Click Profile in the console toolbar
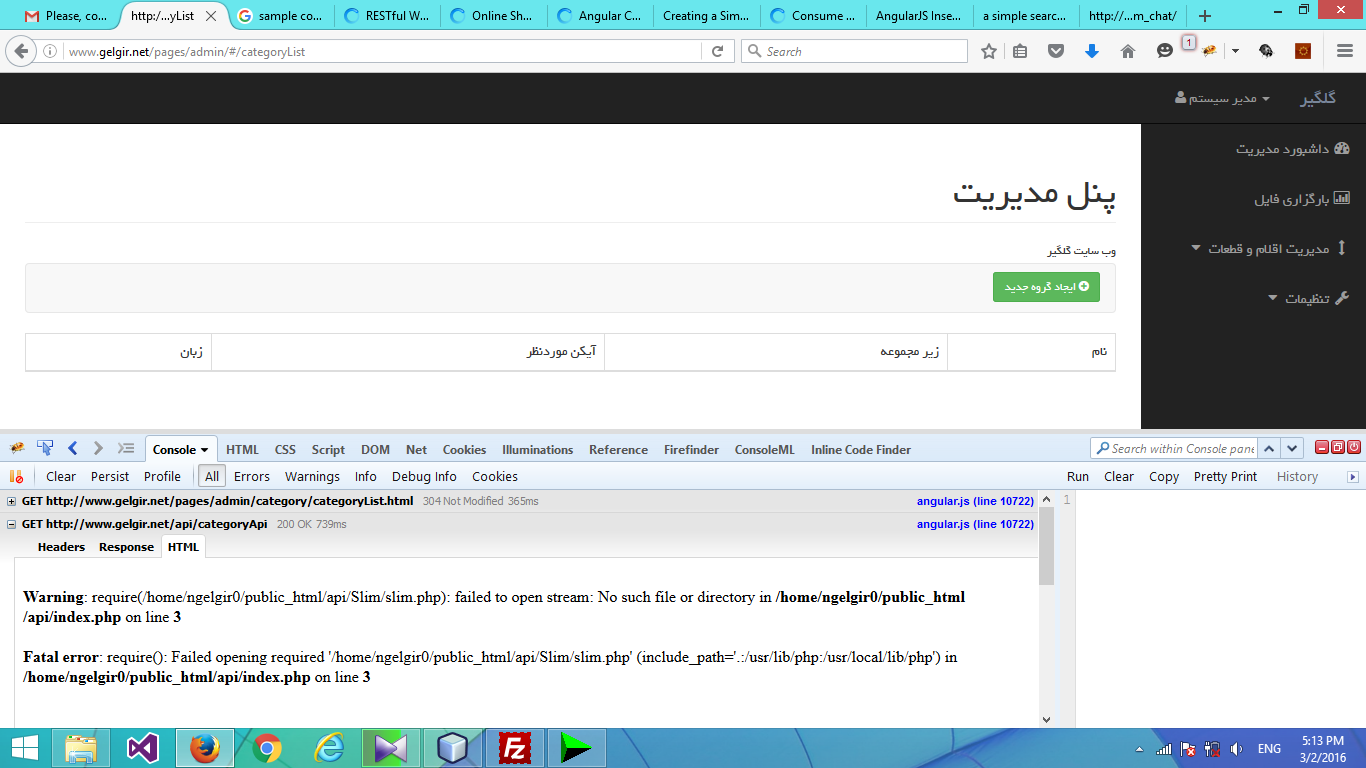This screenshot has height=768, width=1366. [x=162, y=477]
